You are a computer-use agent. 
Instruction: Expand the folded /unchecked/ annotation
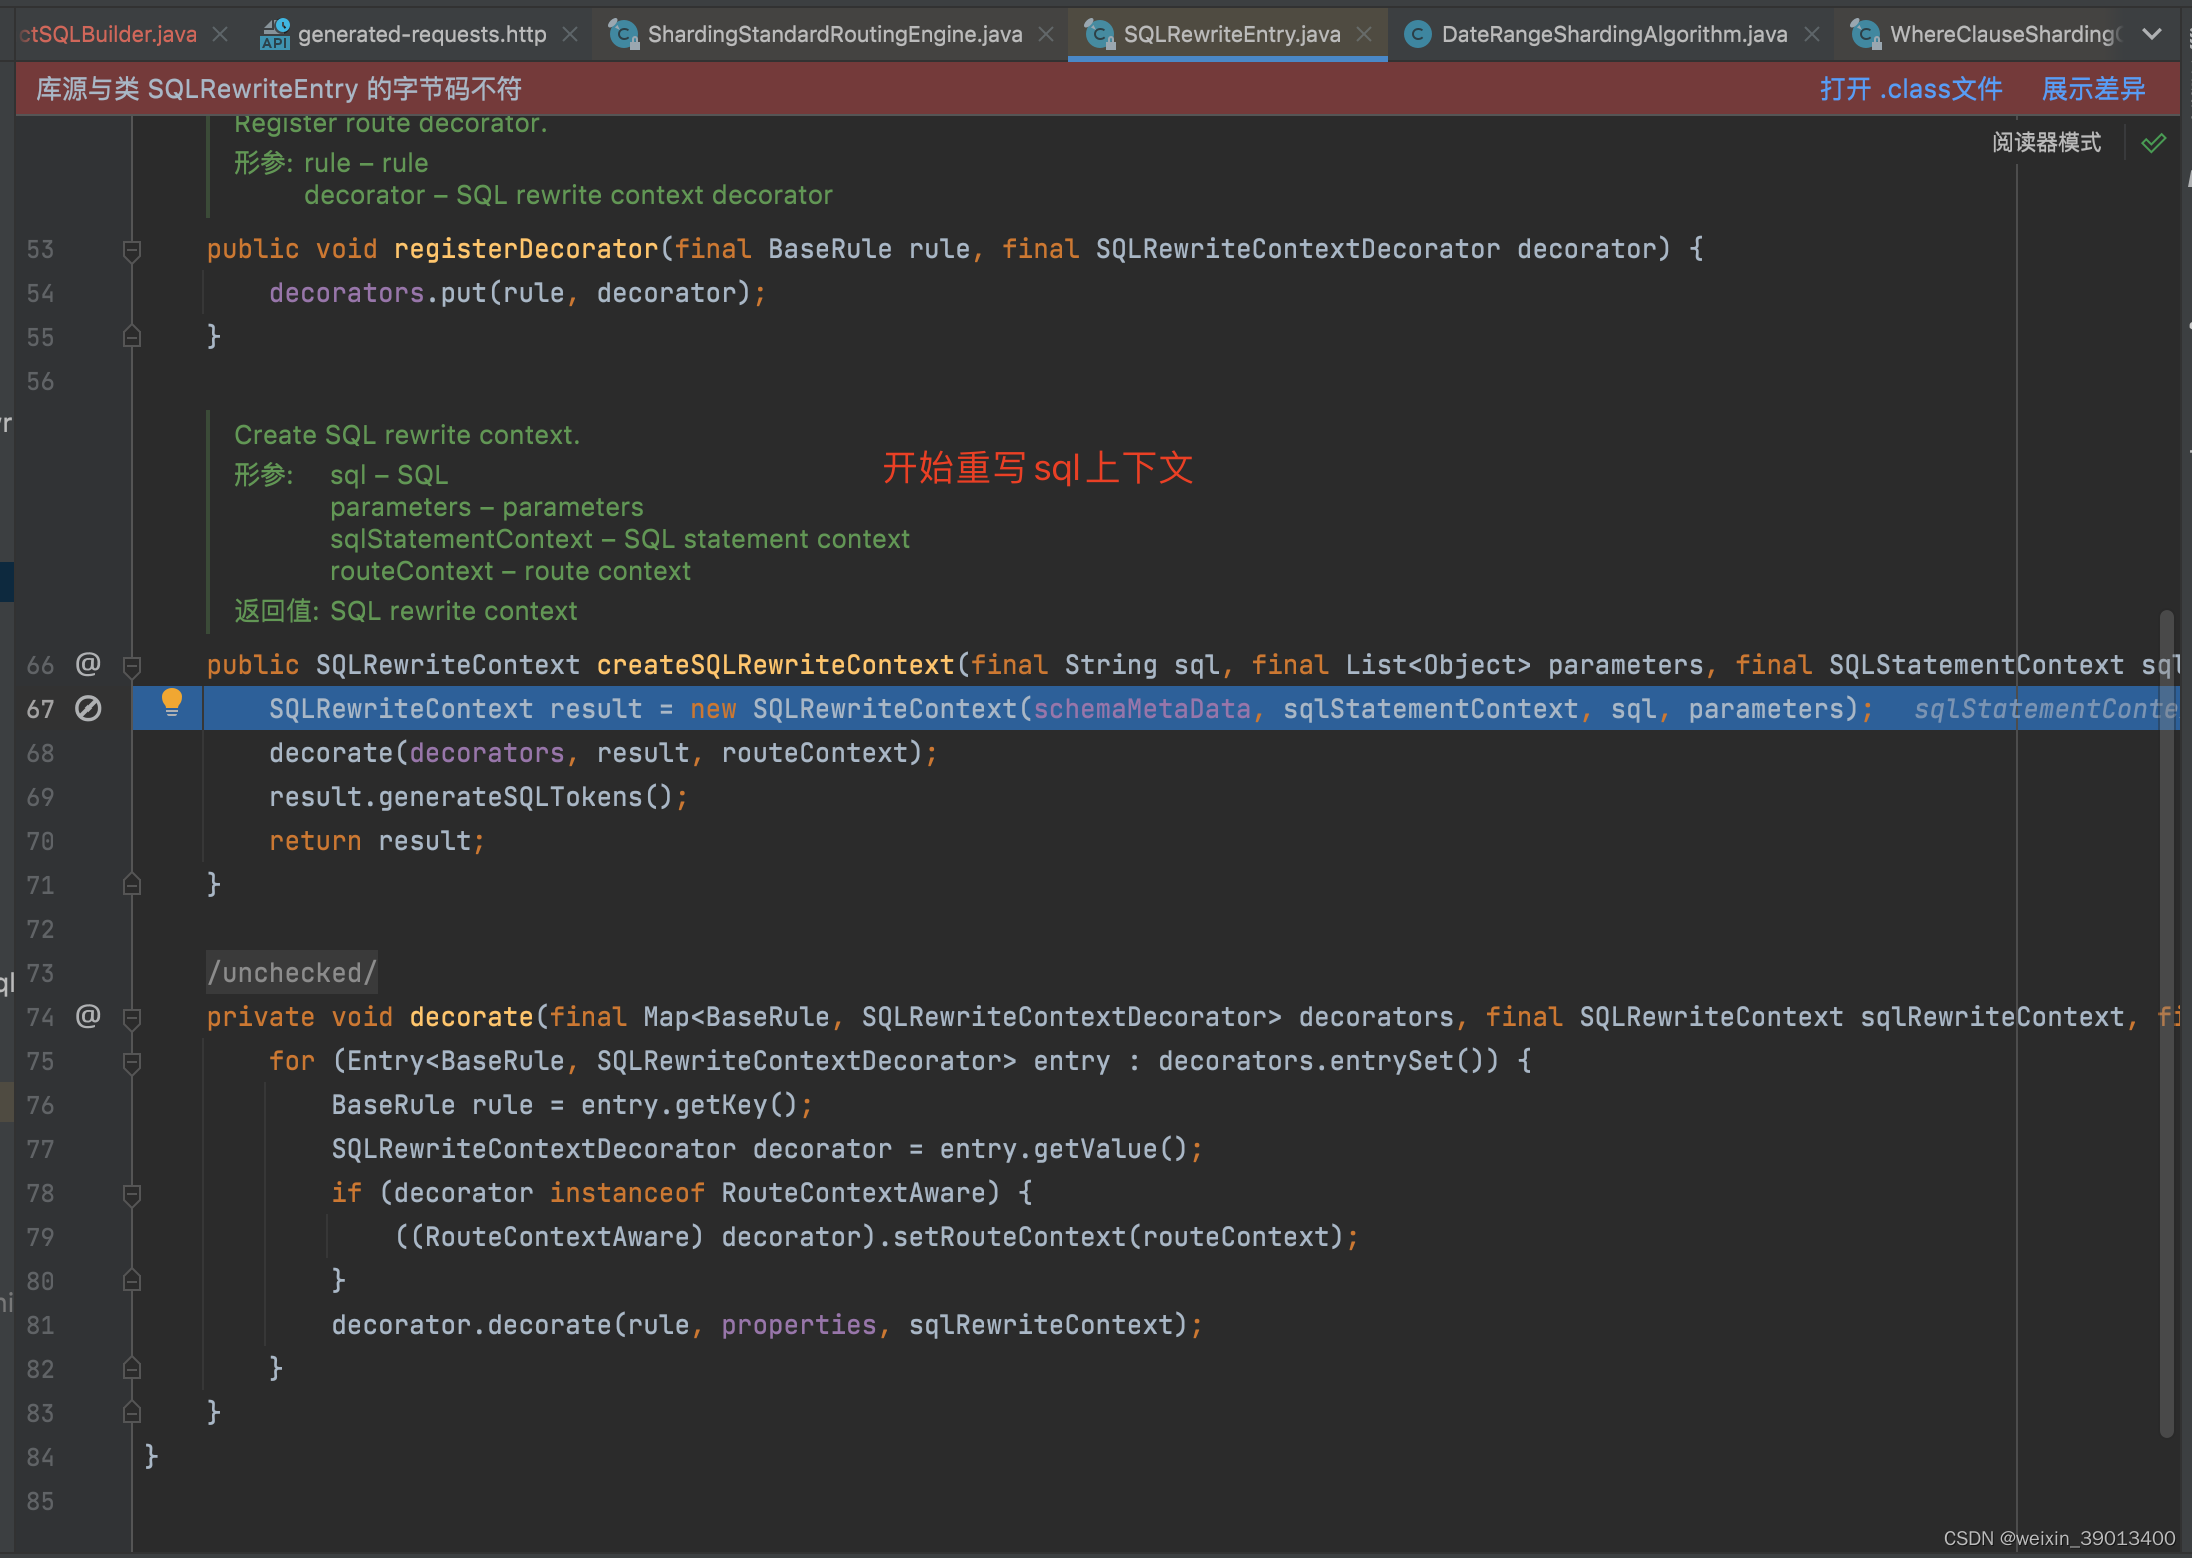[291, 972]
